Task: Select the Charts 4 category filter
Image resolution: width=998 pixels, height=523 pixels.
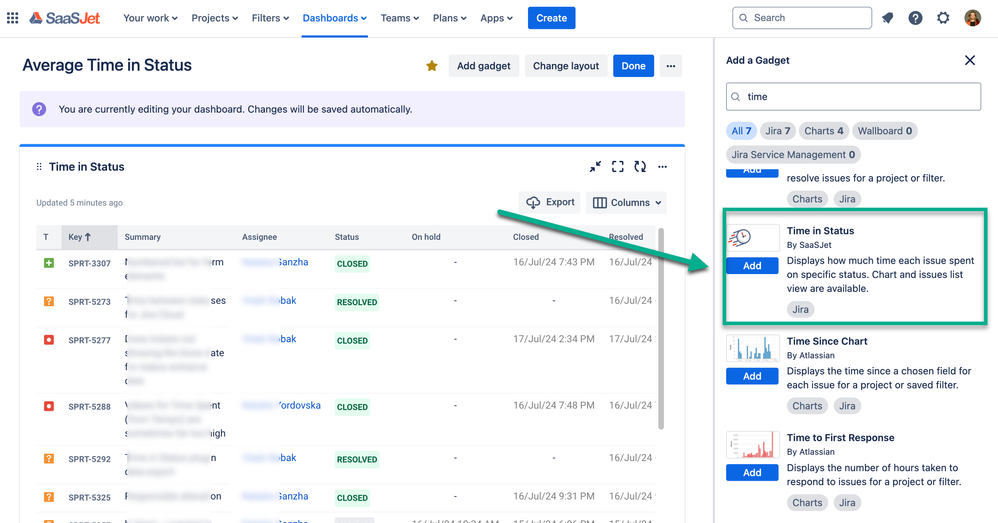Action: click(x=824, y=131)
